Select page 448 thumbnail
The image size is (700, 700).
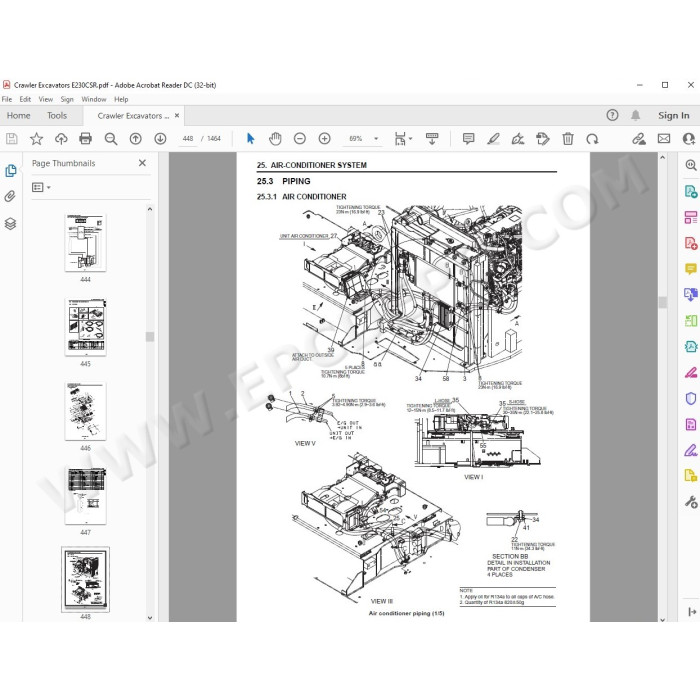[x=85, y=579]
